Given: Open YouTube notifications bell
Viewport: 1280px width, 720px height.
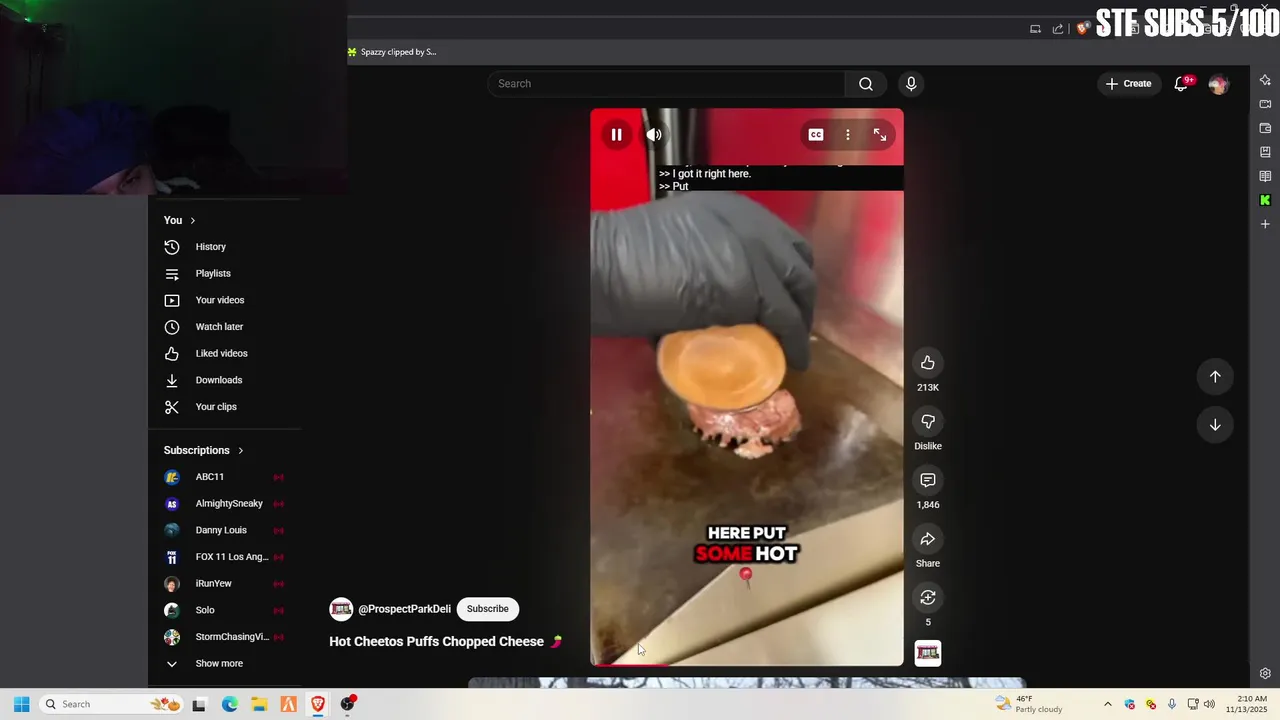Looking at the screenshot, I should pos(1181,84).
